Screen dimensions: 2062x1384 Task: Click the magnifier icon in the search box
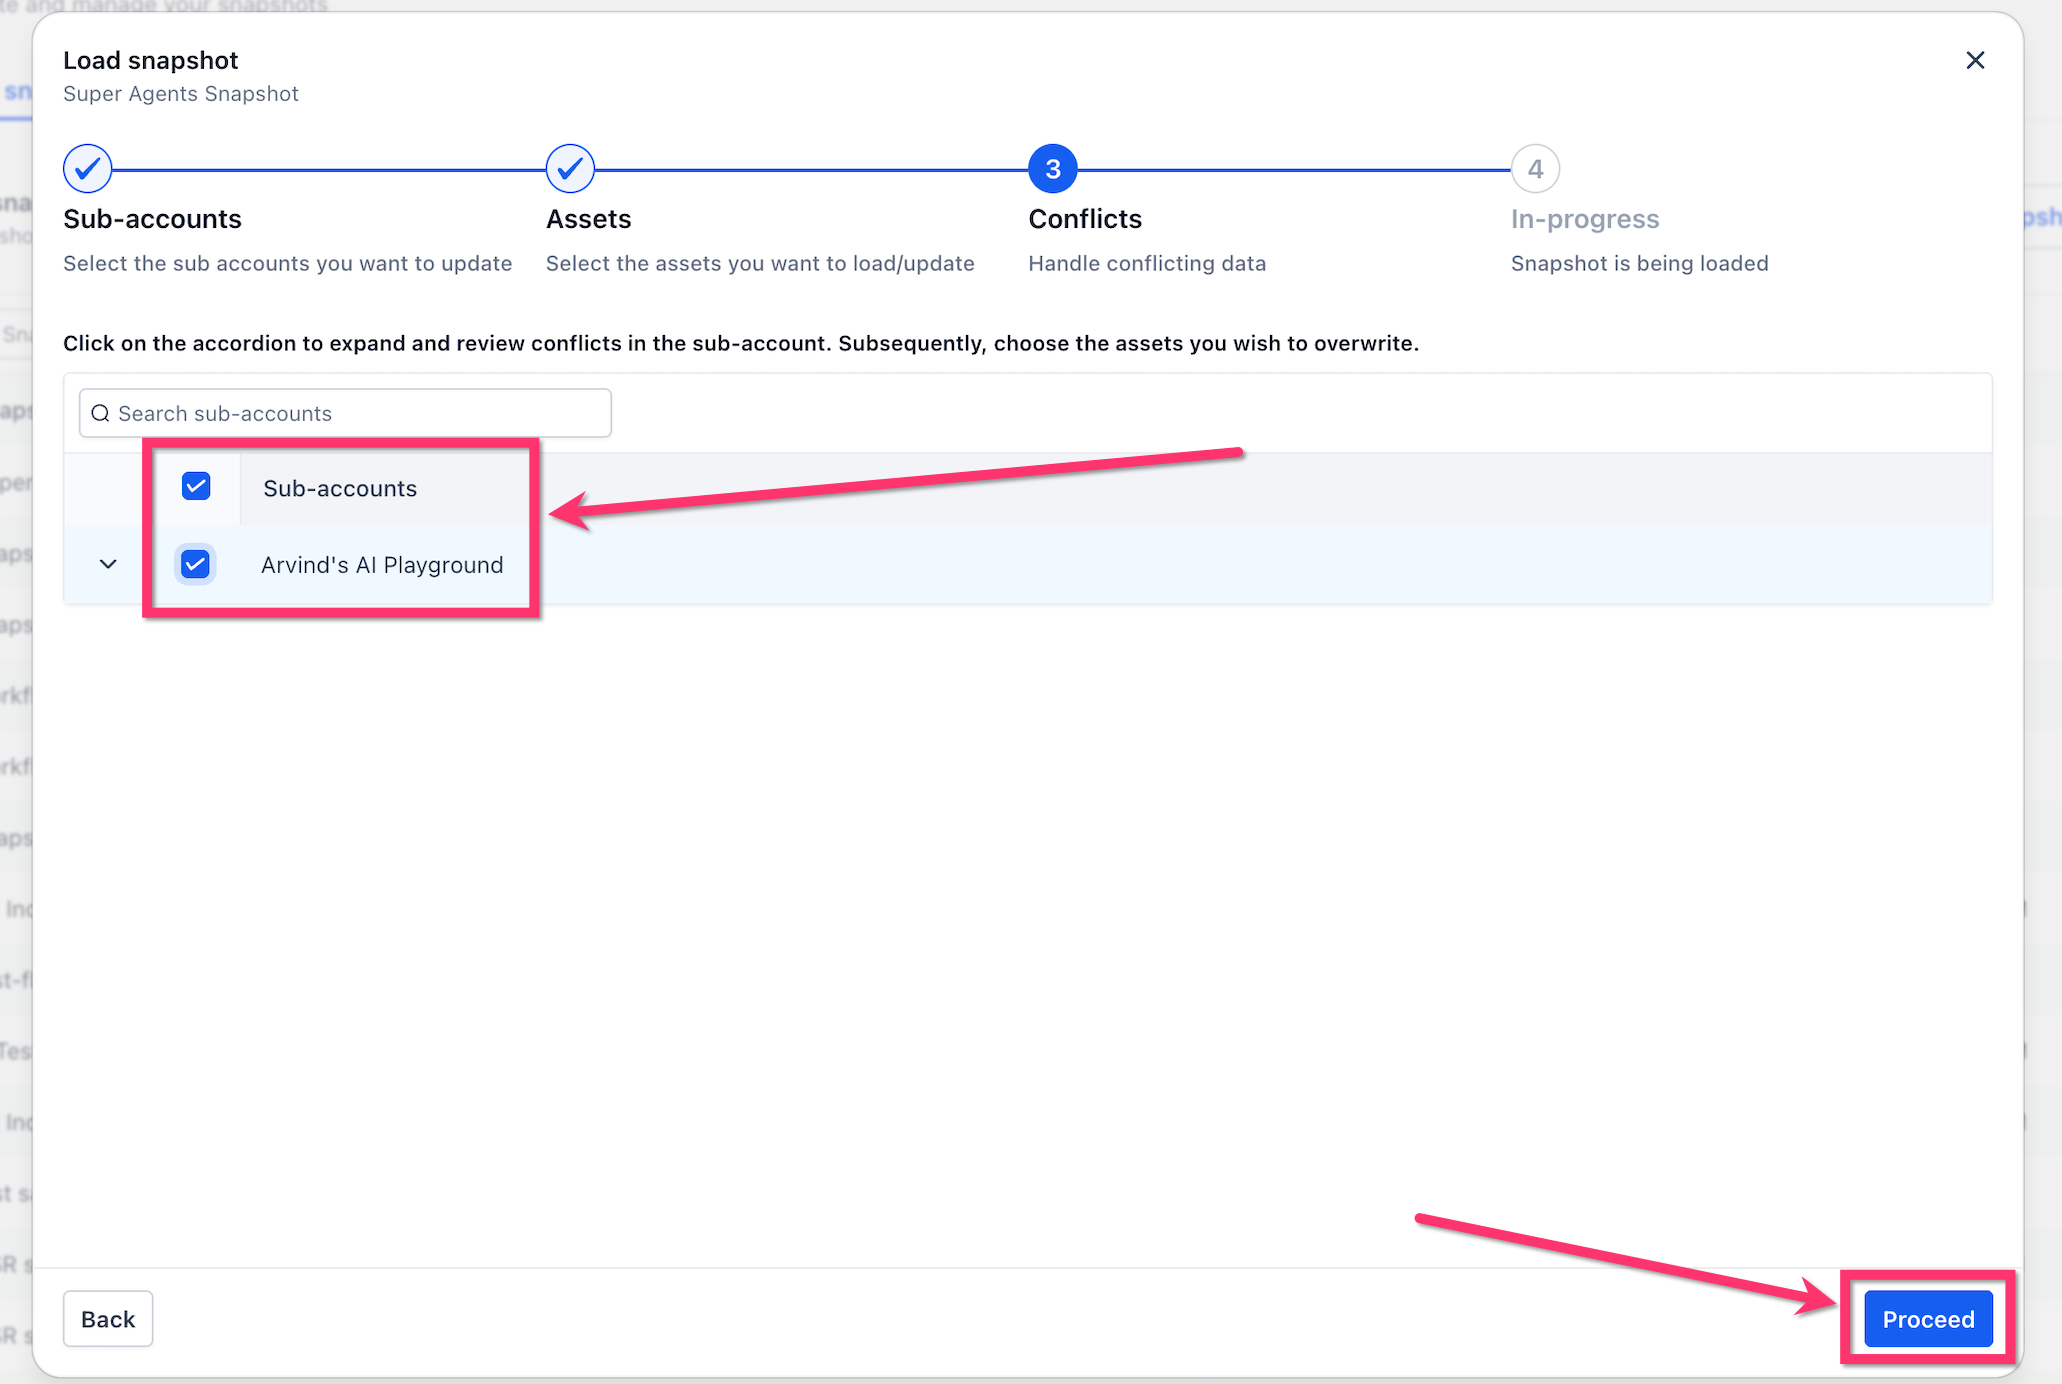click(x=100, y=413)
